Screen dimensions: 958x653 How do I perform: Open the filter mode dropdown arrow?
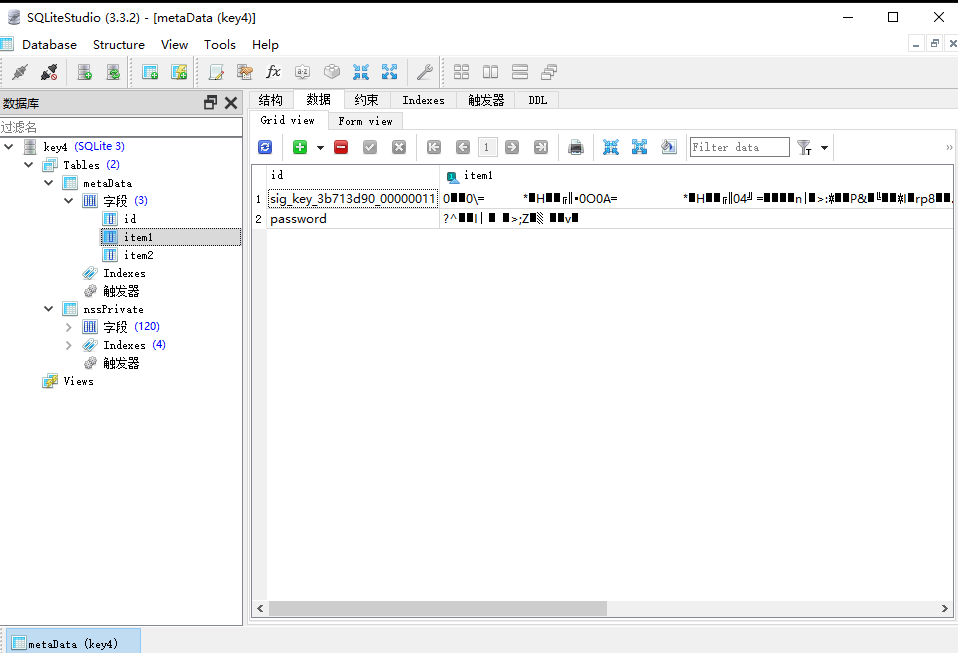[x=824, y=148]
